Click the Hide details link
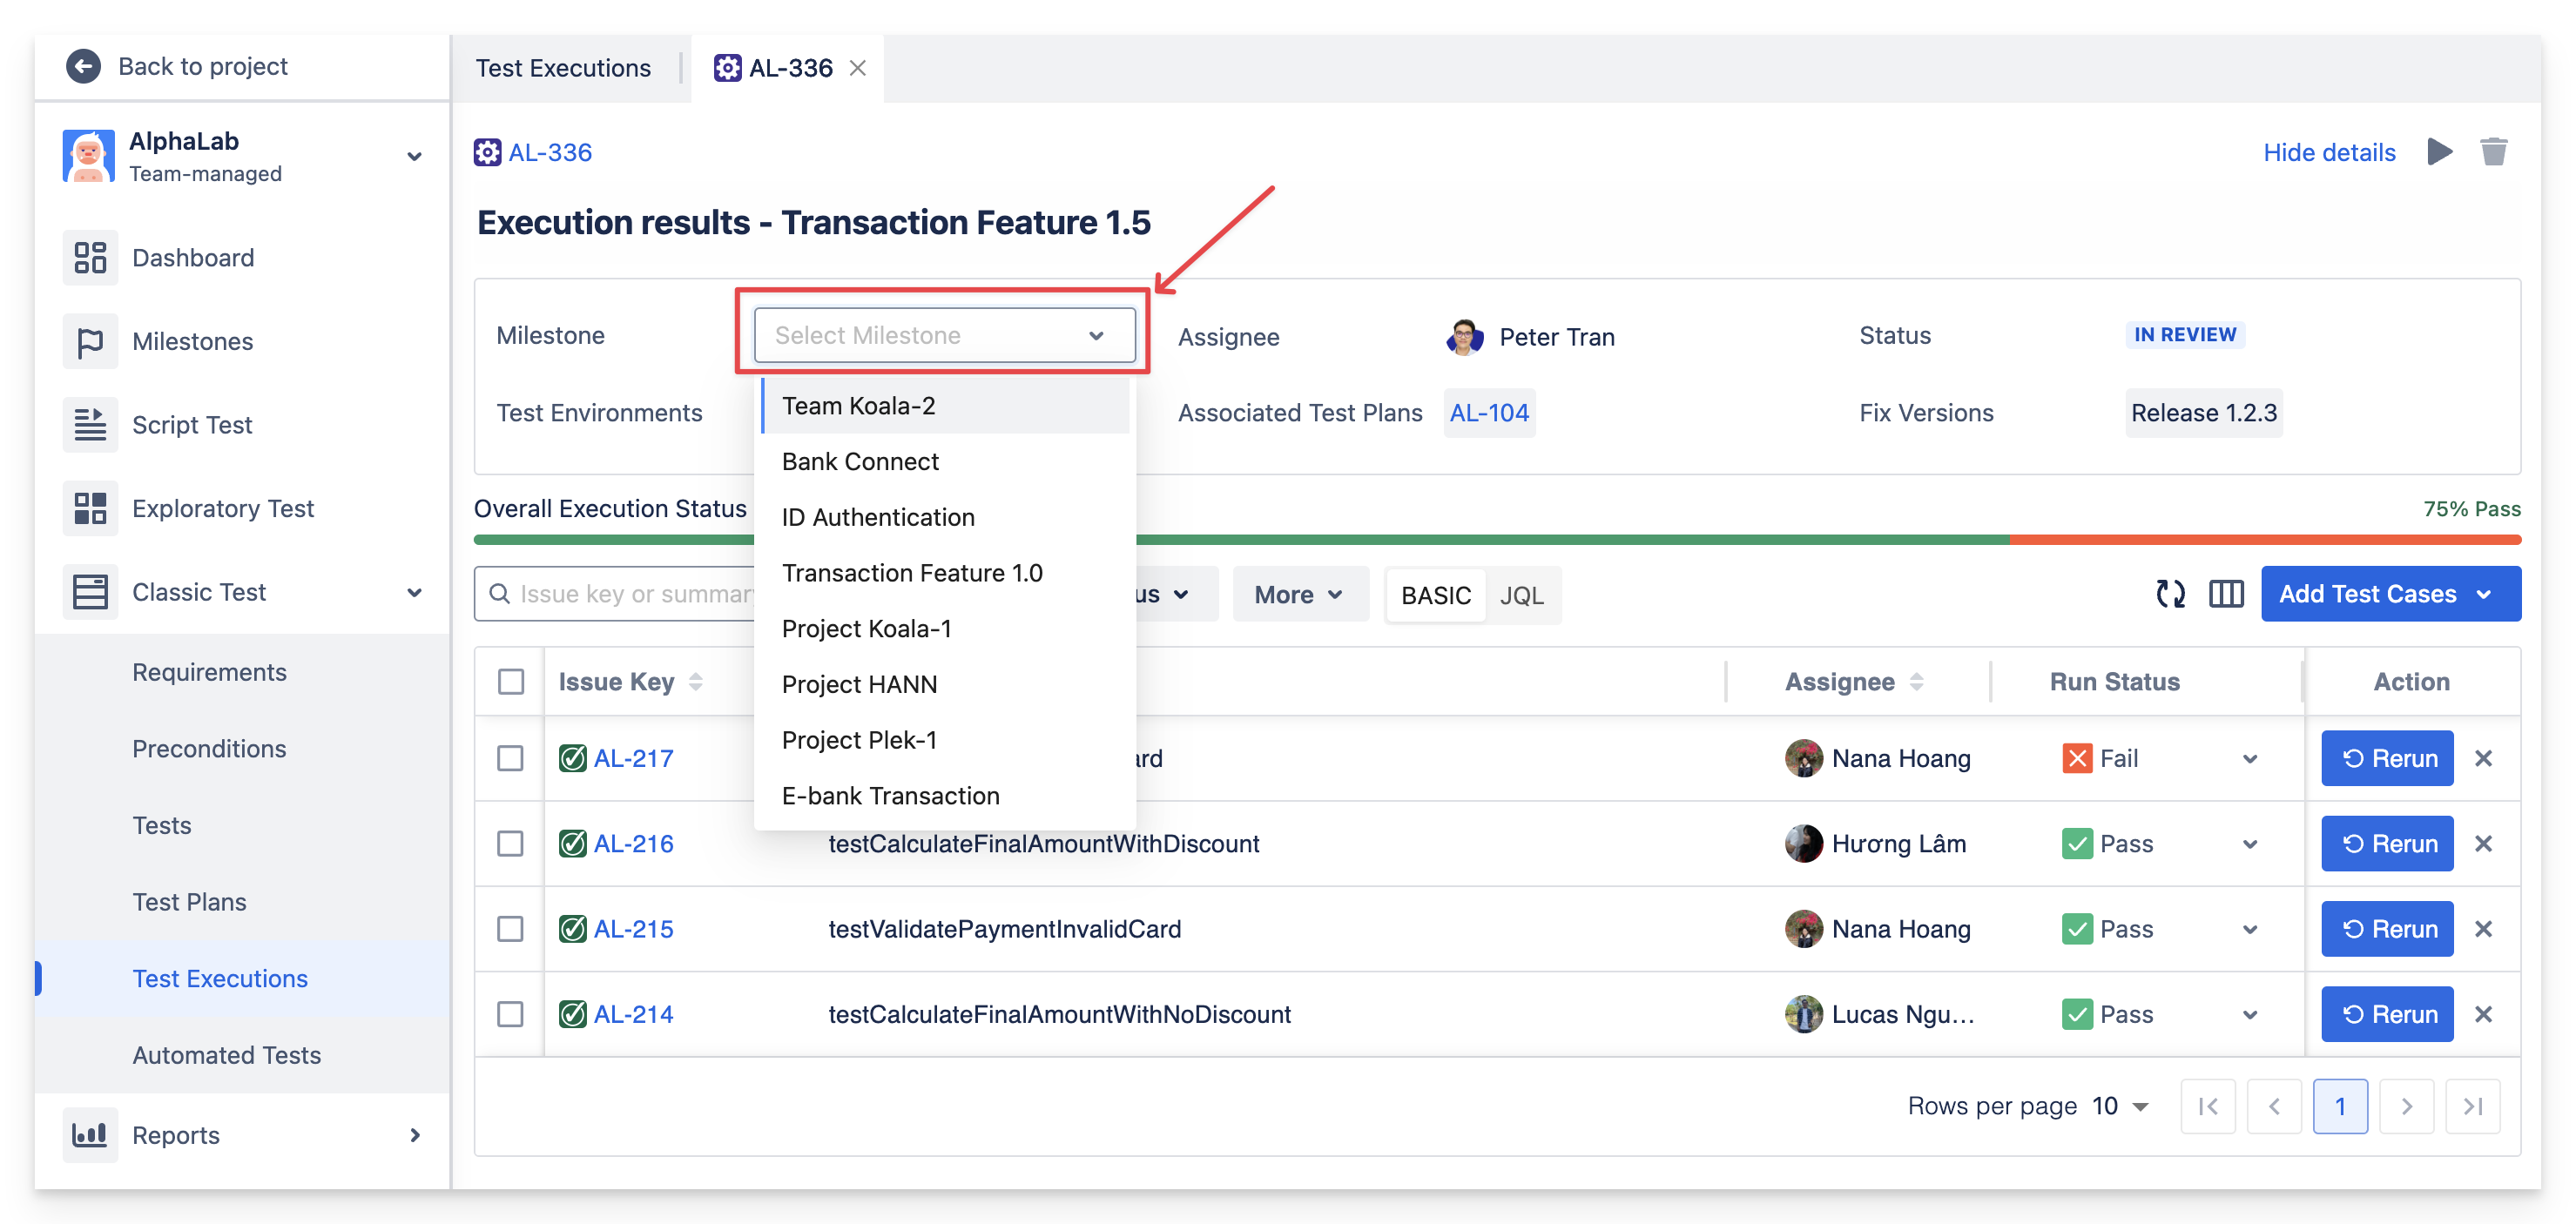This screenshot has width=2576, height=1224. (2329, 152)
